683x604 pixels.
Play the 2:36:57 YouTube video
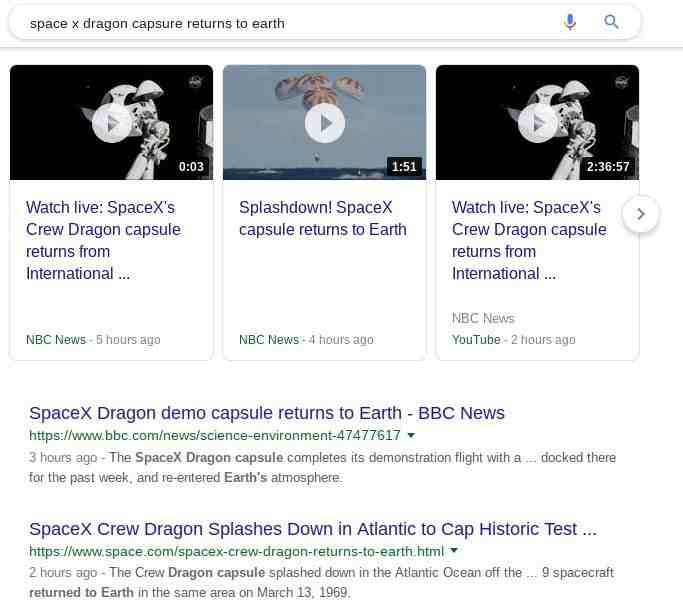(x=538, y=123)
